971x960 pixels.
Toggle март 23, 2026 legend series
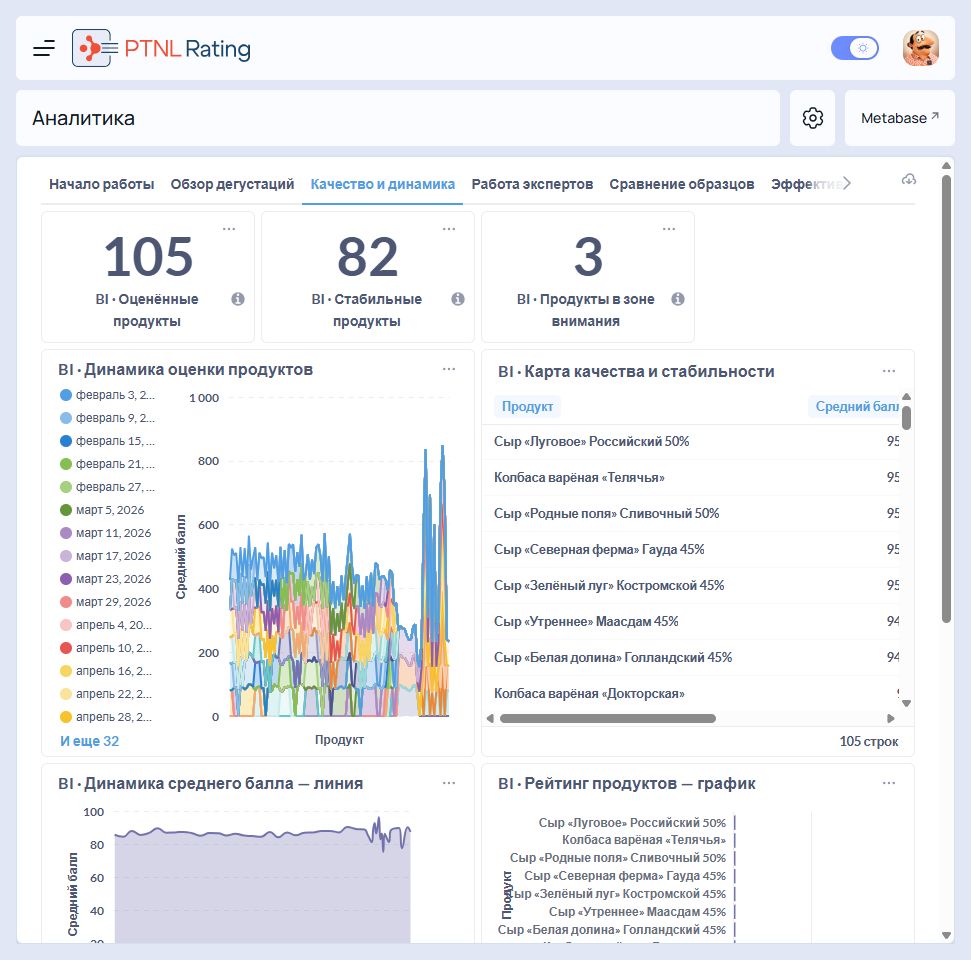click(x=106, y=579)
